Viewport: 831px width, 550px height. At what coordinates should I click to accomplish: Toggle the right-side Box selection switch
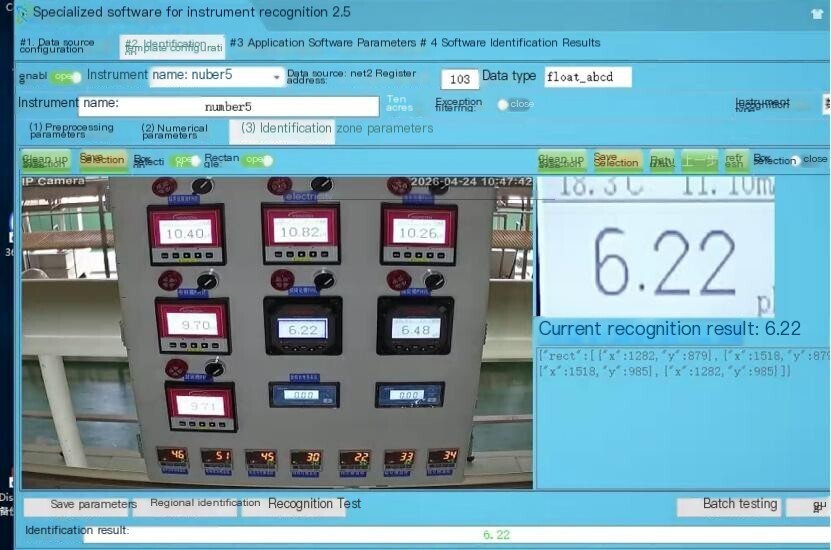[x=809, y=159]
